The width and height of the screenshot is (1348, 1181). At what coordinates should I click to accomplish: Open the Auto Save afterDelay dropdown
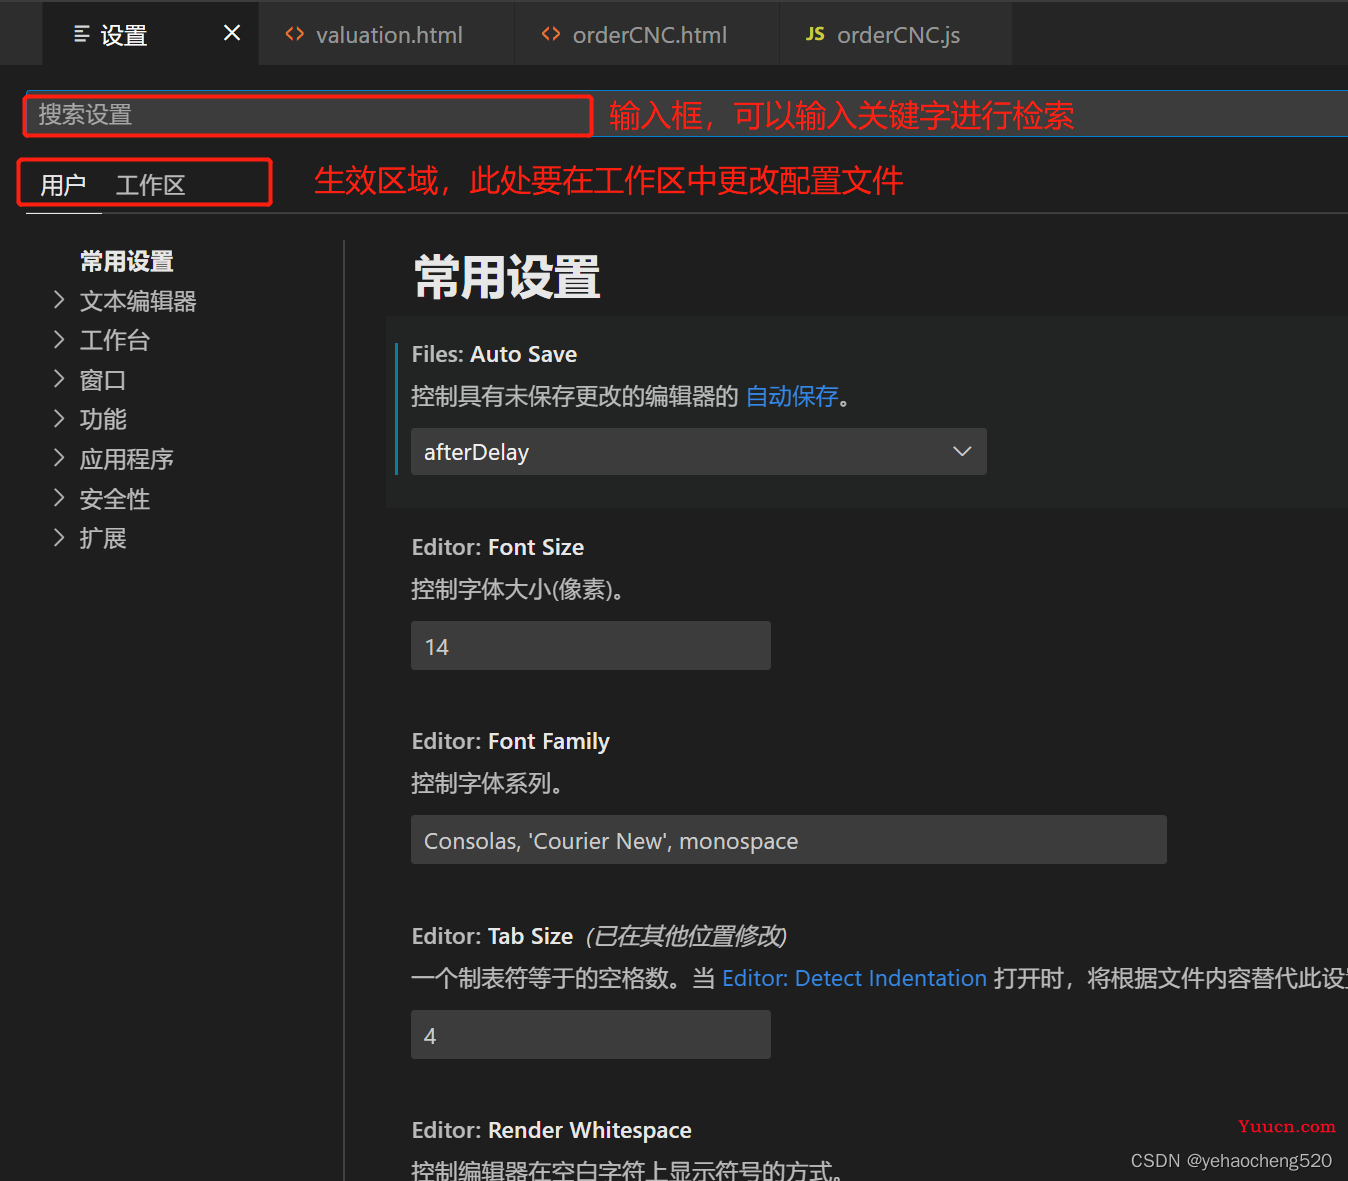[699, 452]
